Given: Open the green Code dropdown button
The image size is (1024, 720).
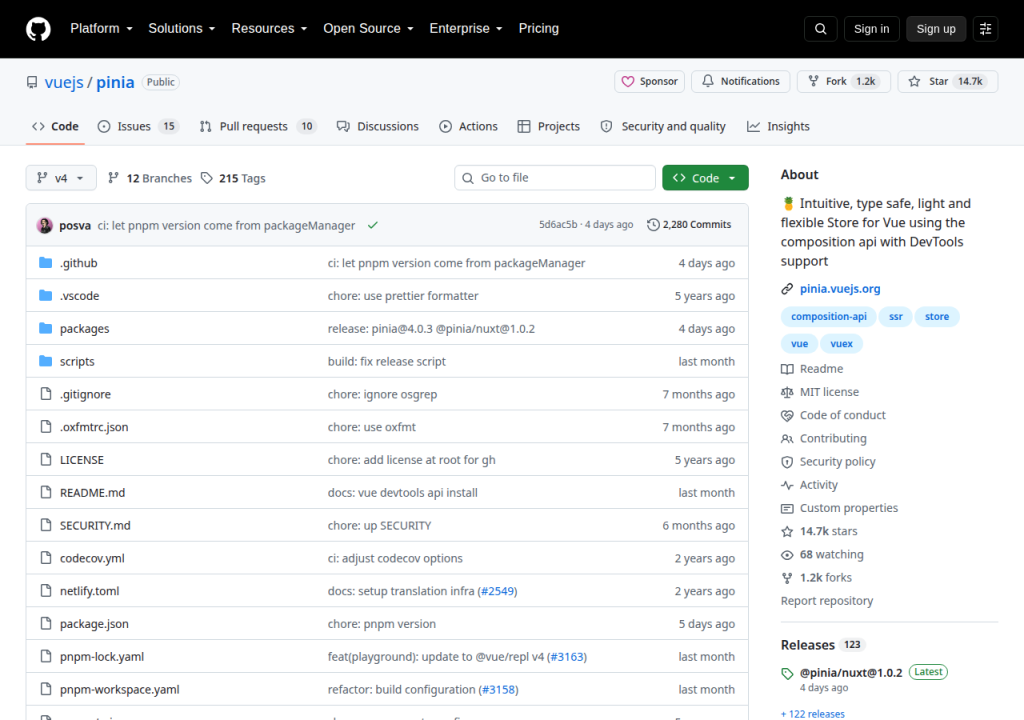Looking at the screenshot, I should (705, 178).
